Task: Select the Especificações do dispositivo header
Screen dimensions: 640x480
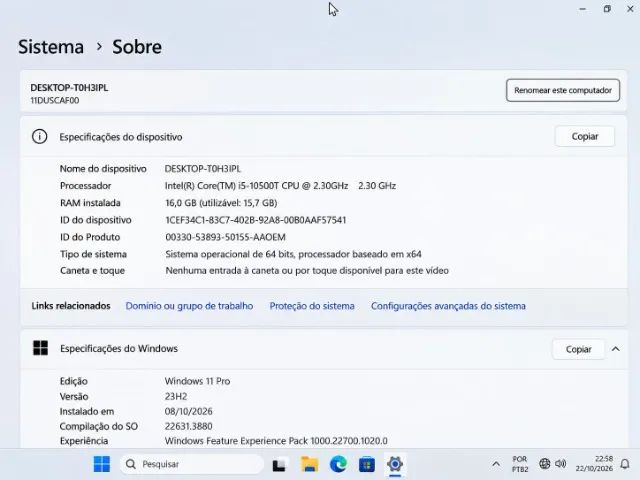Action: [121, 137]
